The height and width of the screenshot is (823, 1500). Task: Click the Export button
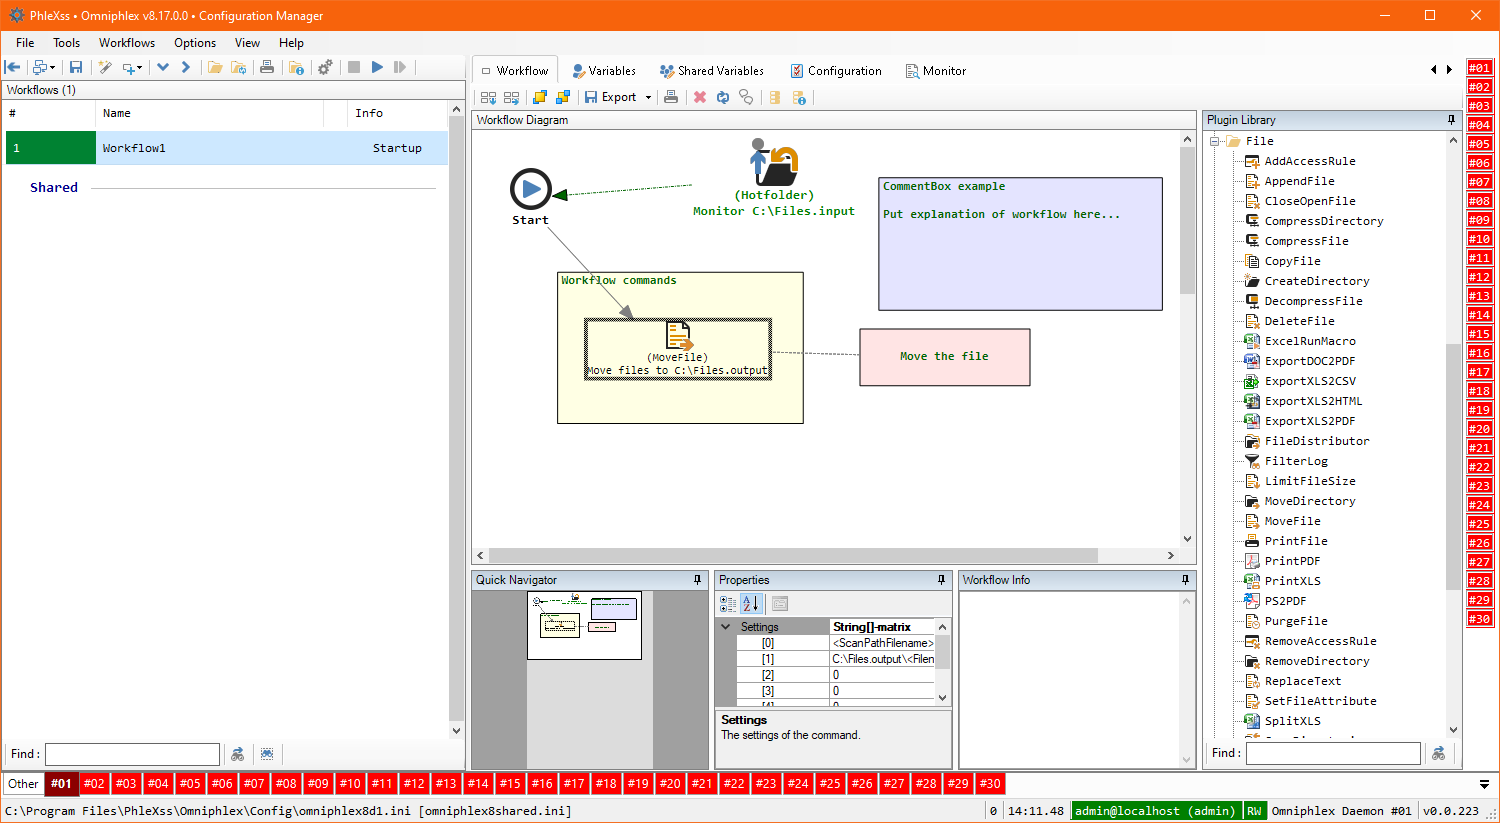click(x=611, y=97)
